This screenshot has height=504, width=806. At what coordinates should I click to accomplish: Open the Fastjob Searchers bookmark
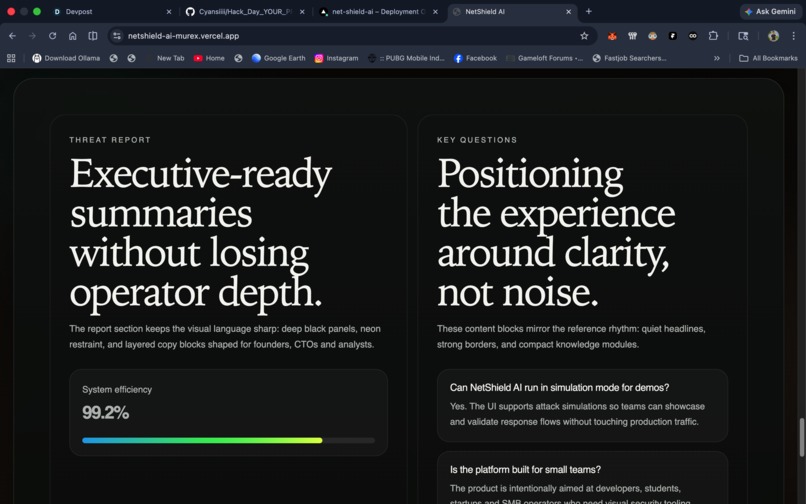tap(629, 58)
